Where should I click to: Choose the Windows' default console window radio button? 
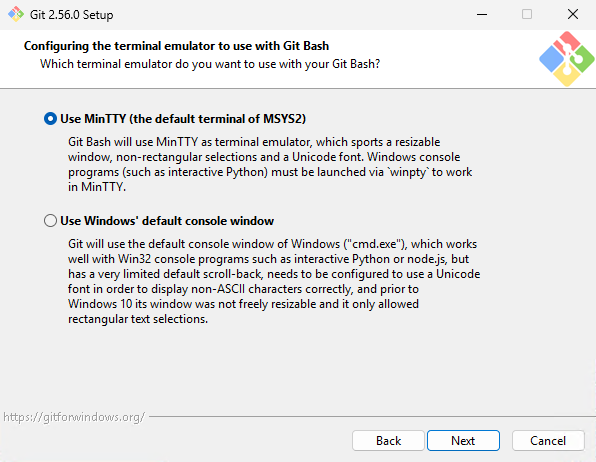click(50, 221)
